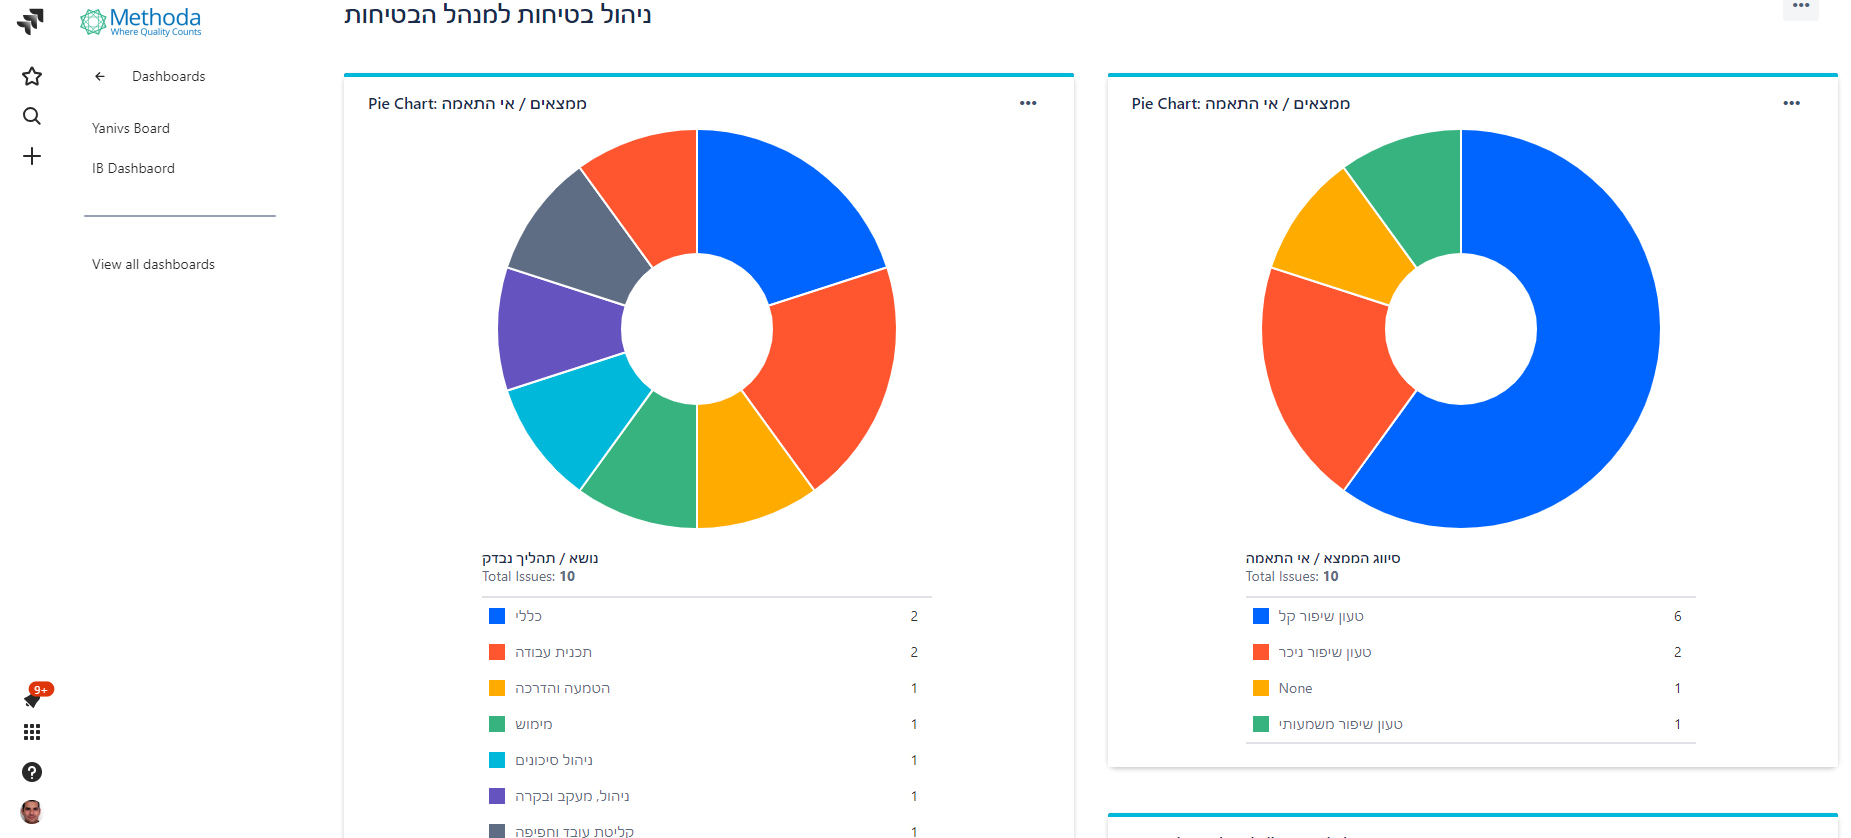Click View all dashboards link
Viewport: 1851px width, 838px height.
tap(153, 264)
